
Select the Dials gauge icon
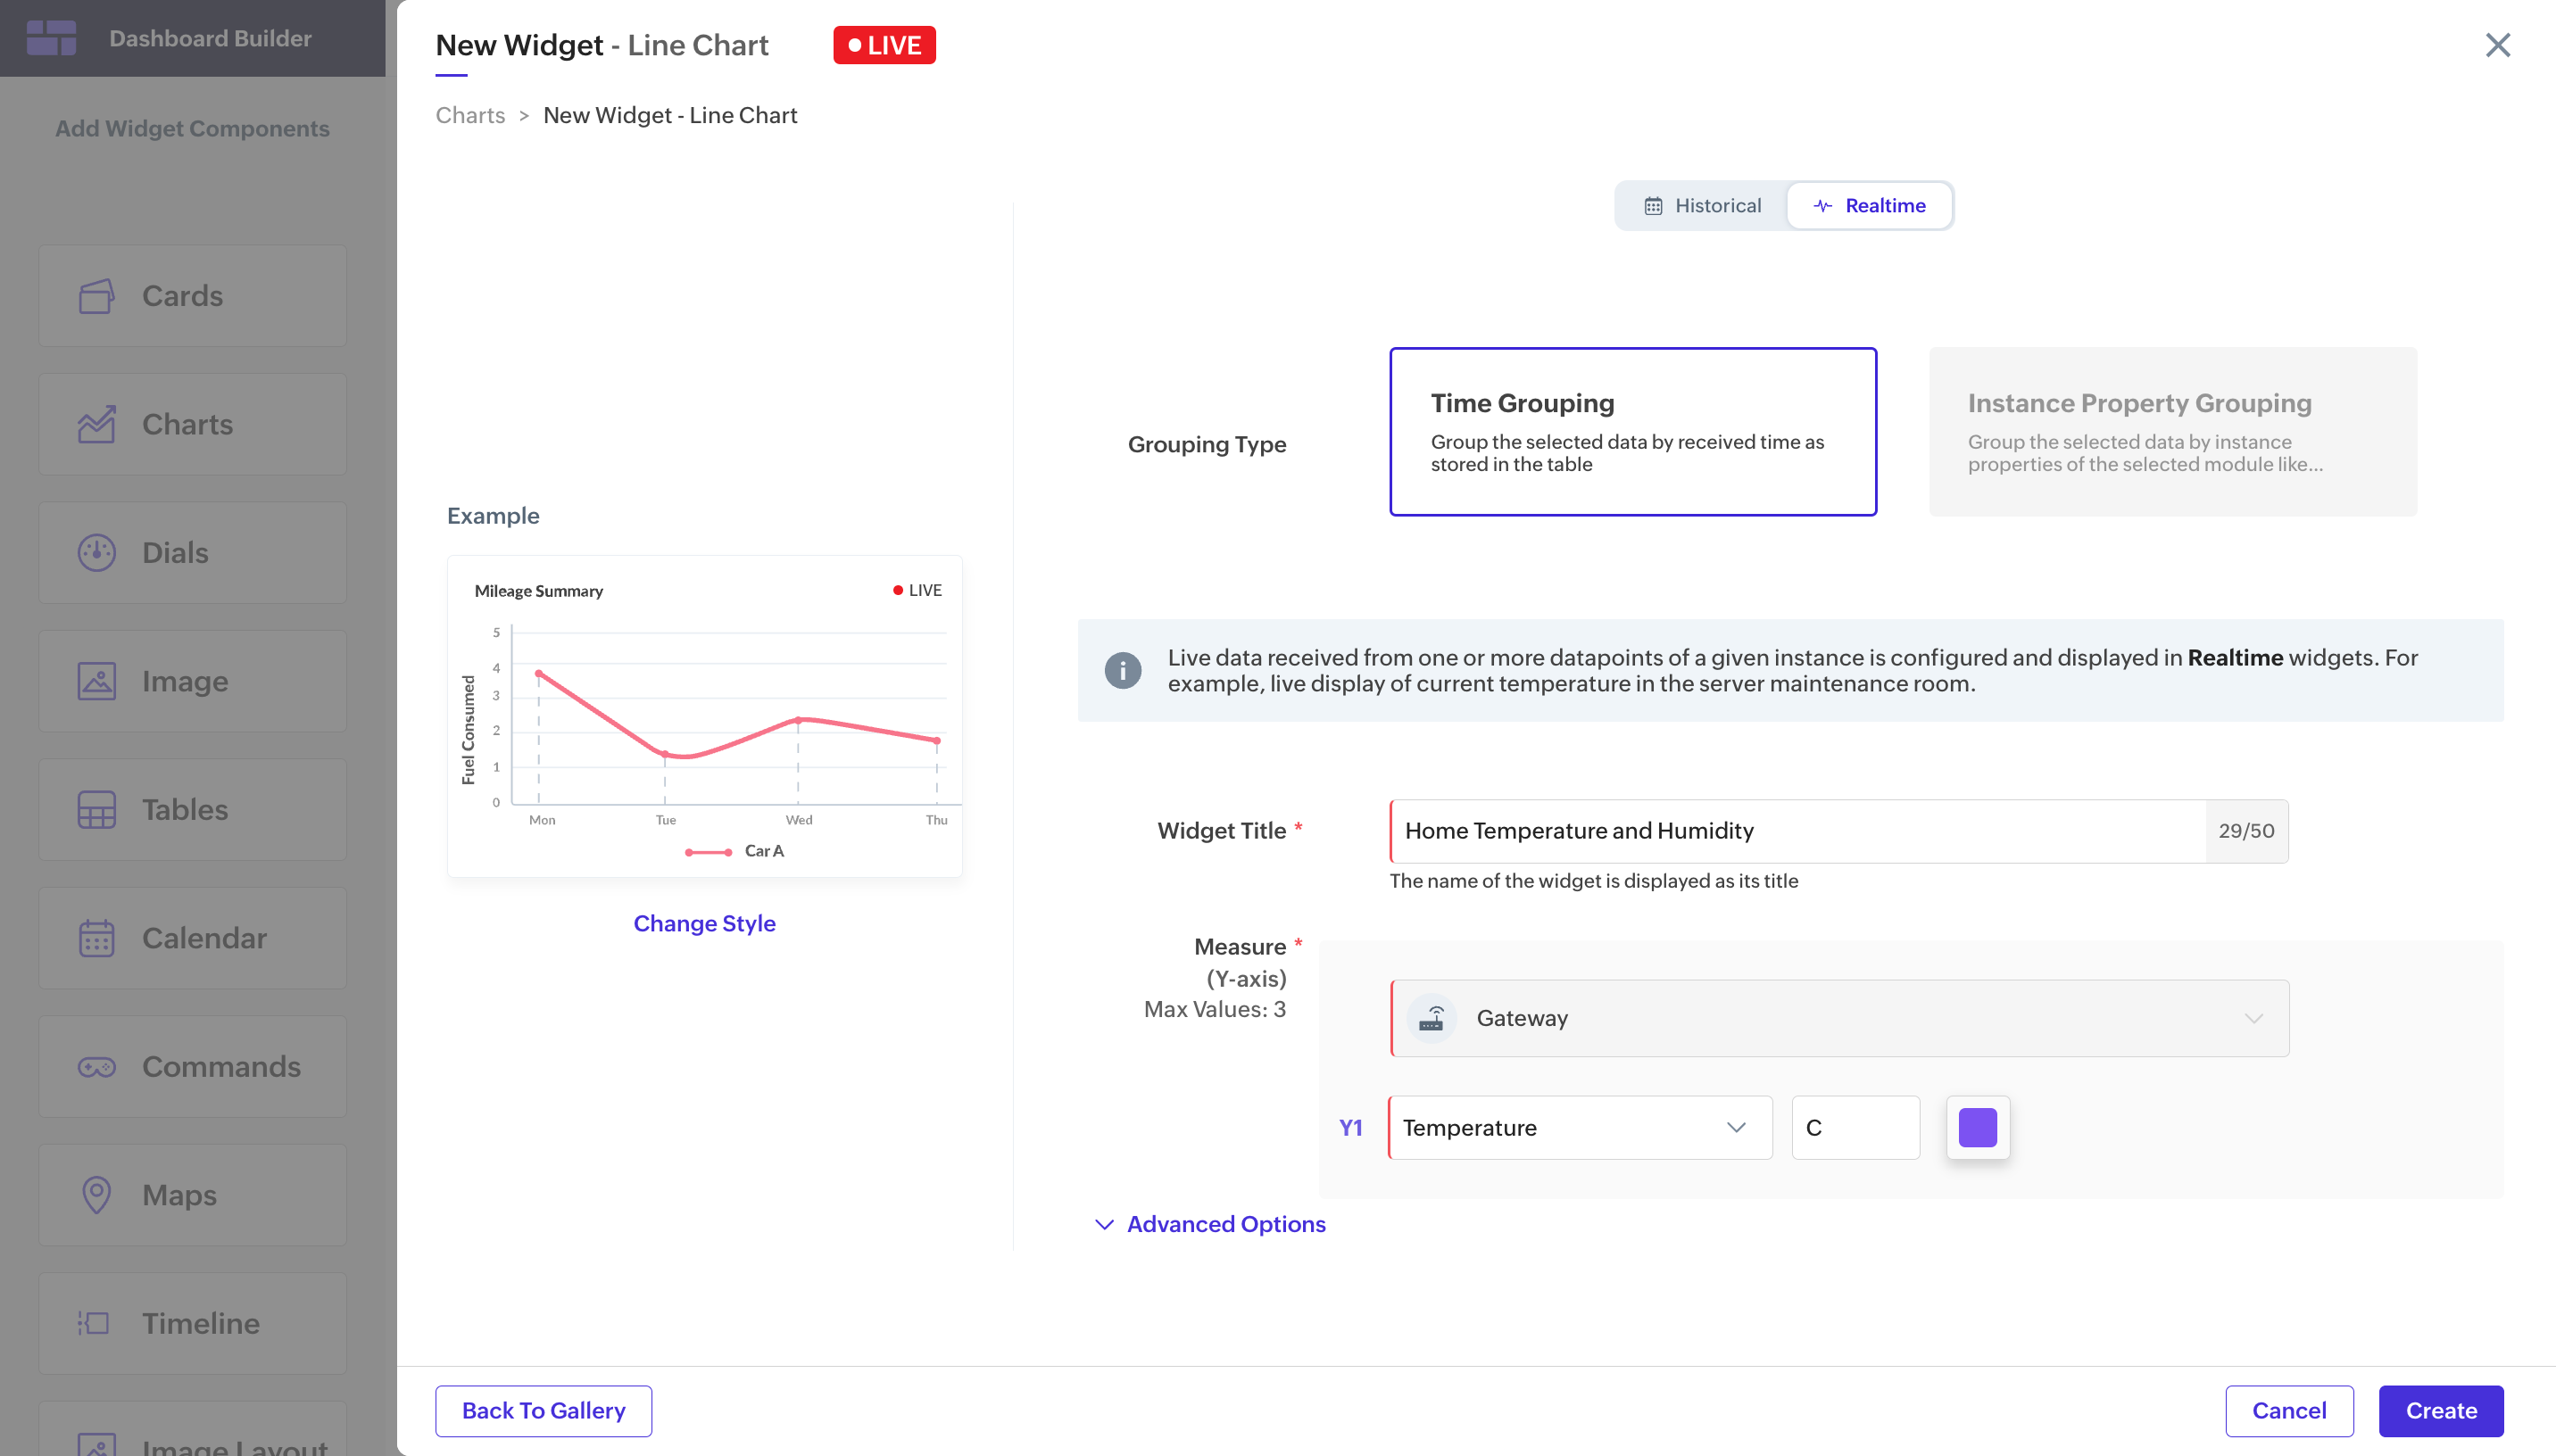(x=97, y=553)
